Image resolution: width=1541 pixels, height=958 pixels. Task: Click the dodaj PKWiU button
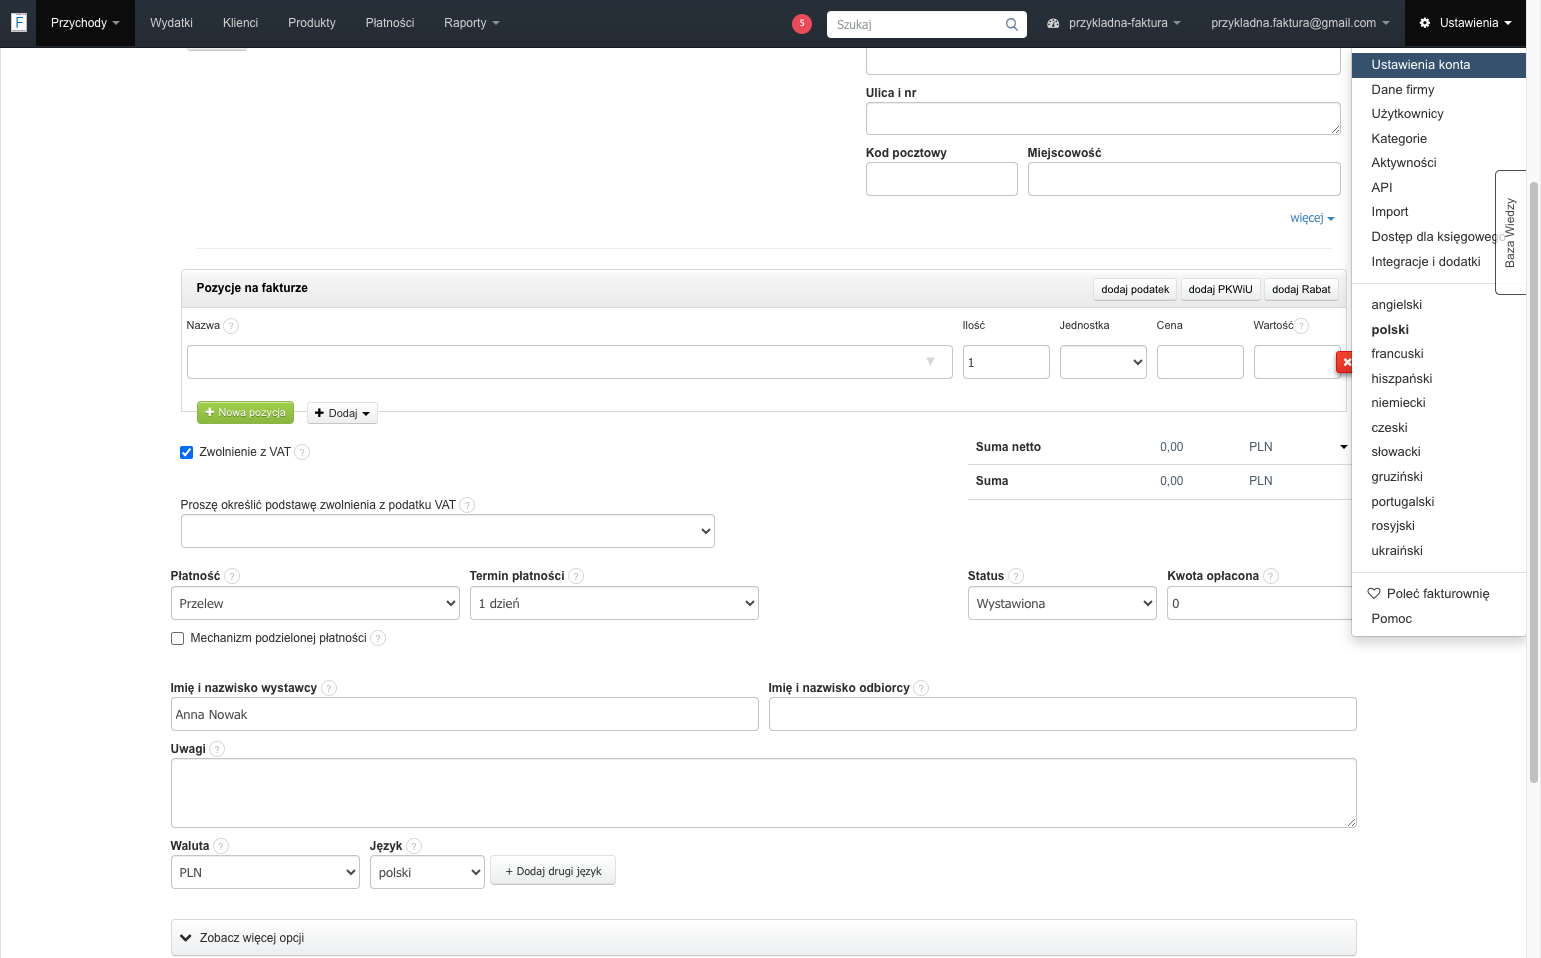pyautogui.click(x=1220, y=289)
